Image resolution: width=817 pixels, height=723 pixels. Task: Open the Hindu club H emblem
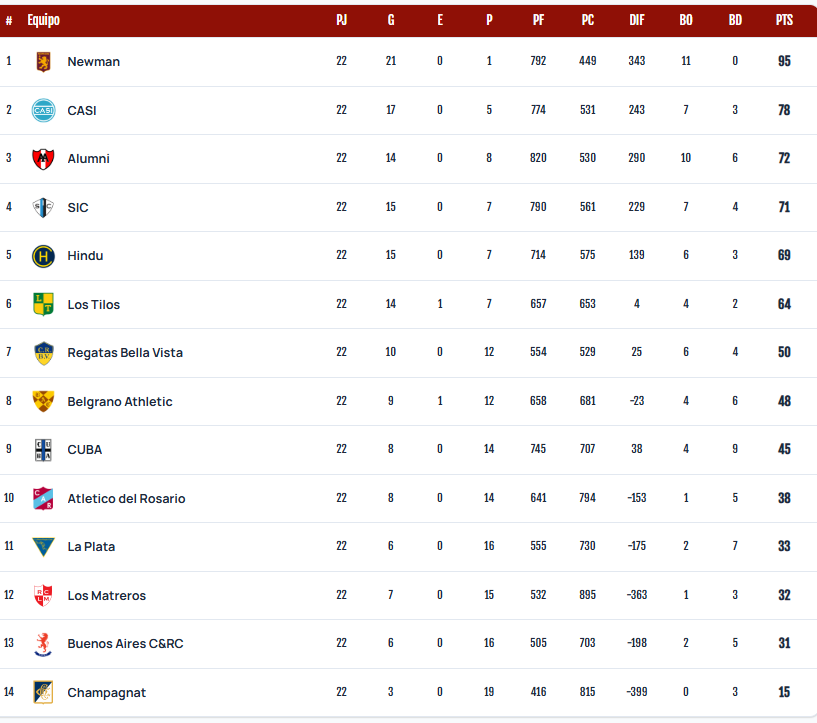point(43,256)
